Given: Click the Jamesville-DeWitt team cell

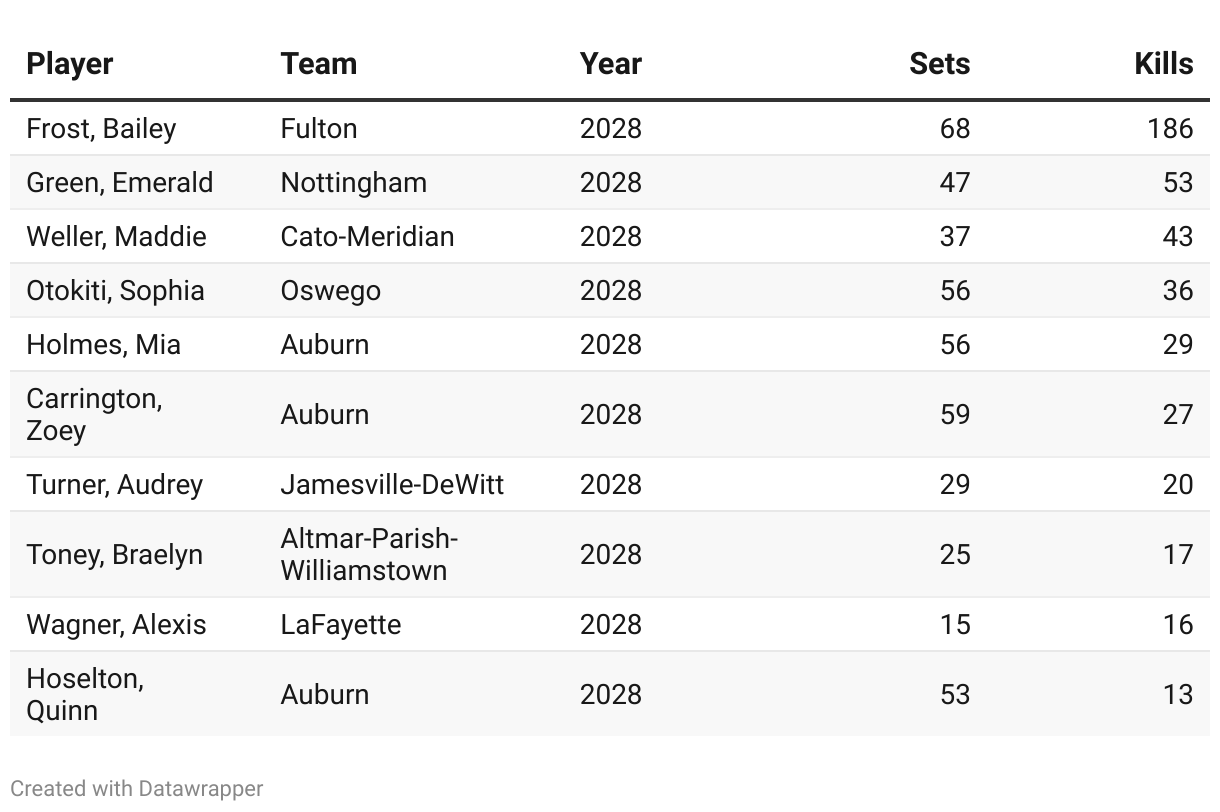Looking at the screenshot, I should (392, 485).
